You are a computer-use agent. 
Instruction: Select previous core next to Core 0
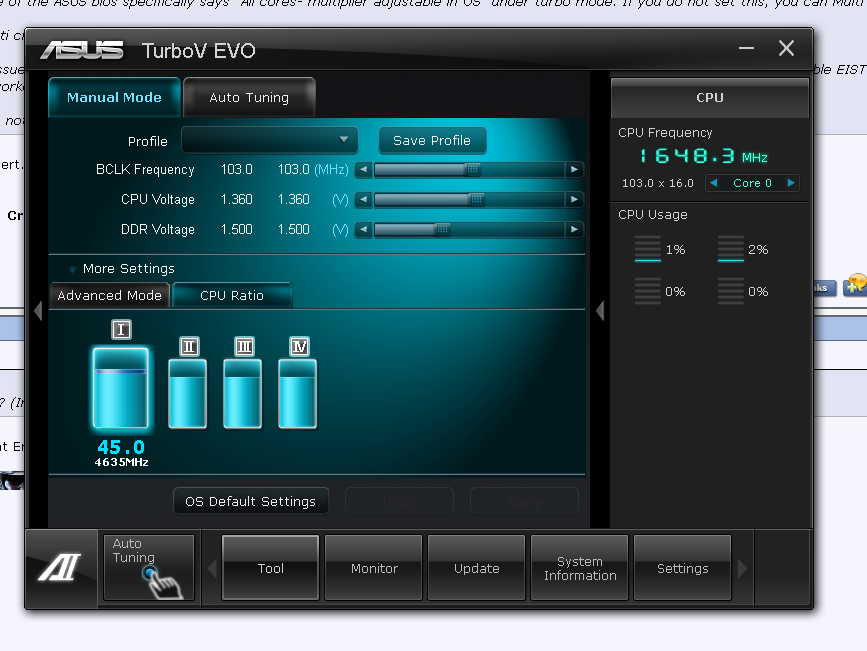tap(714, 183)
